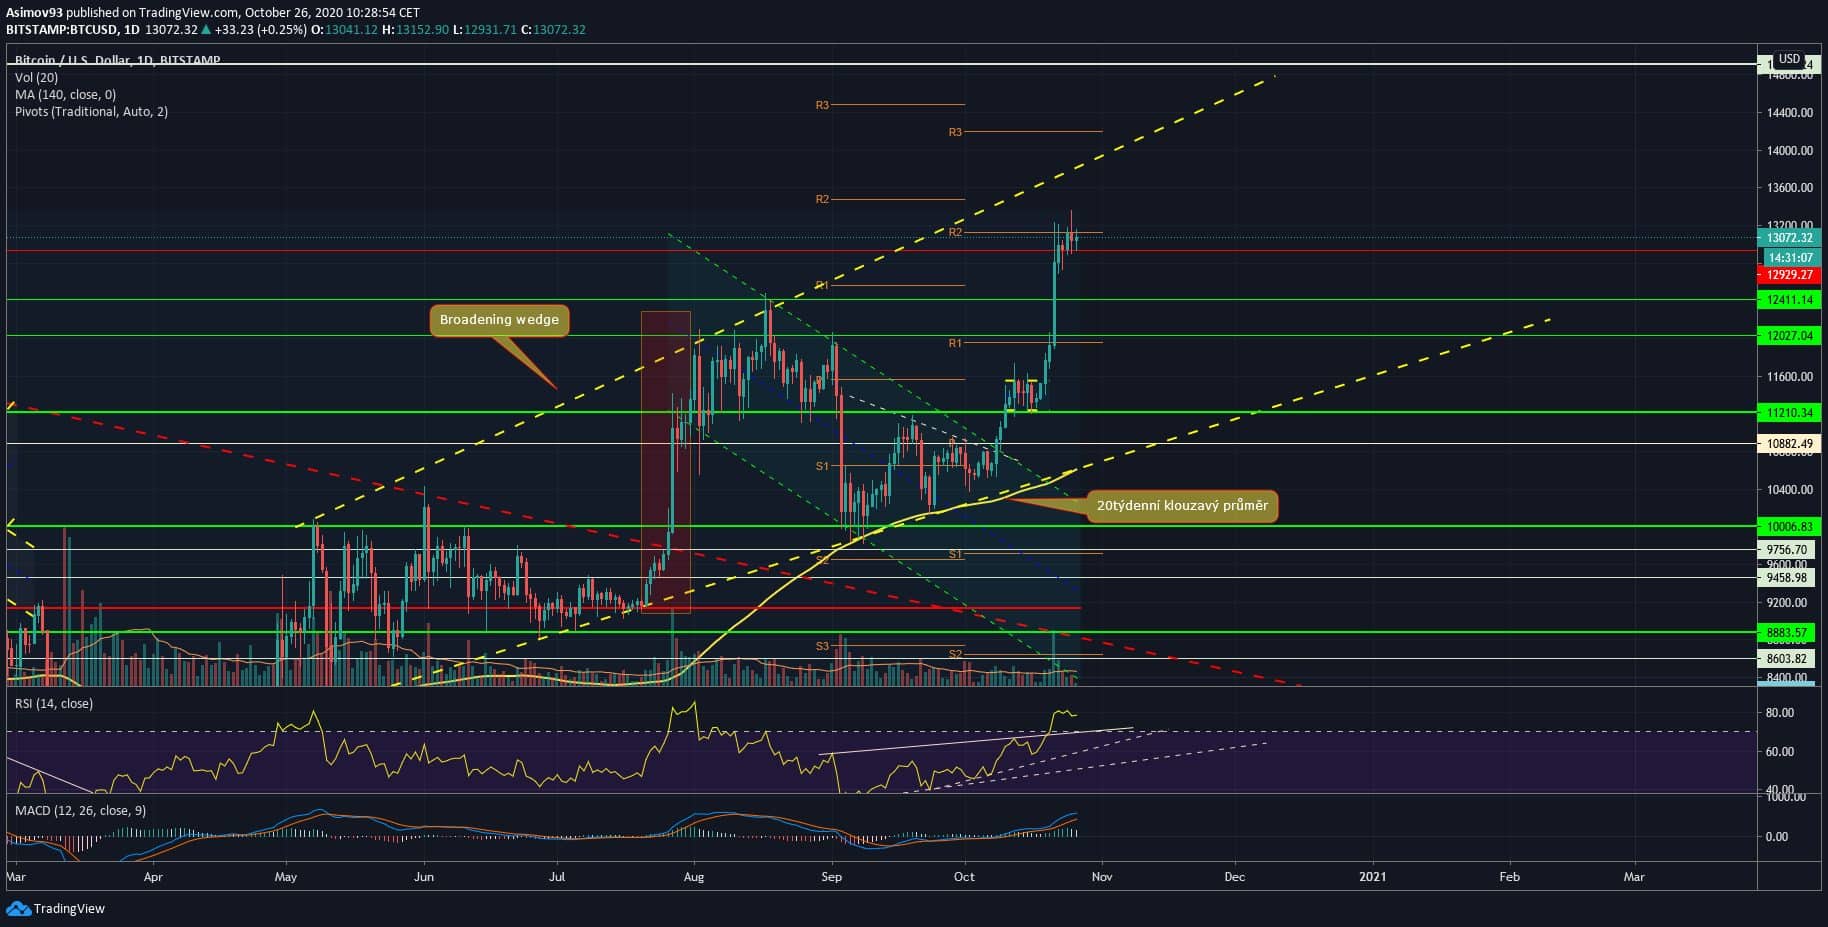Select the "Broadening wedge" annotation callout
The height and width of the screenshot is (927, 1828).
pos(499,320)
